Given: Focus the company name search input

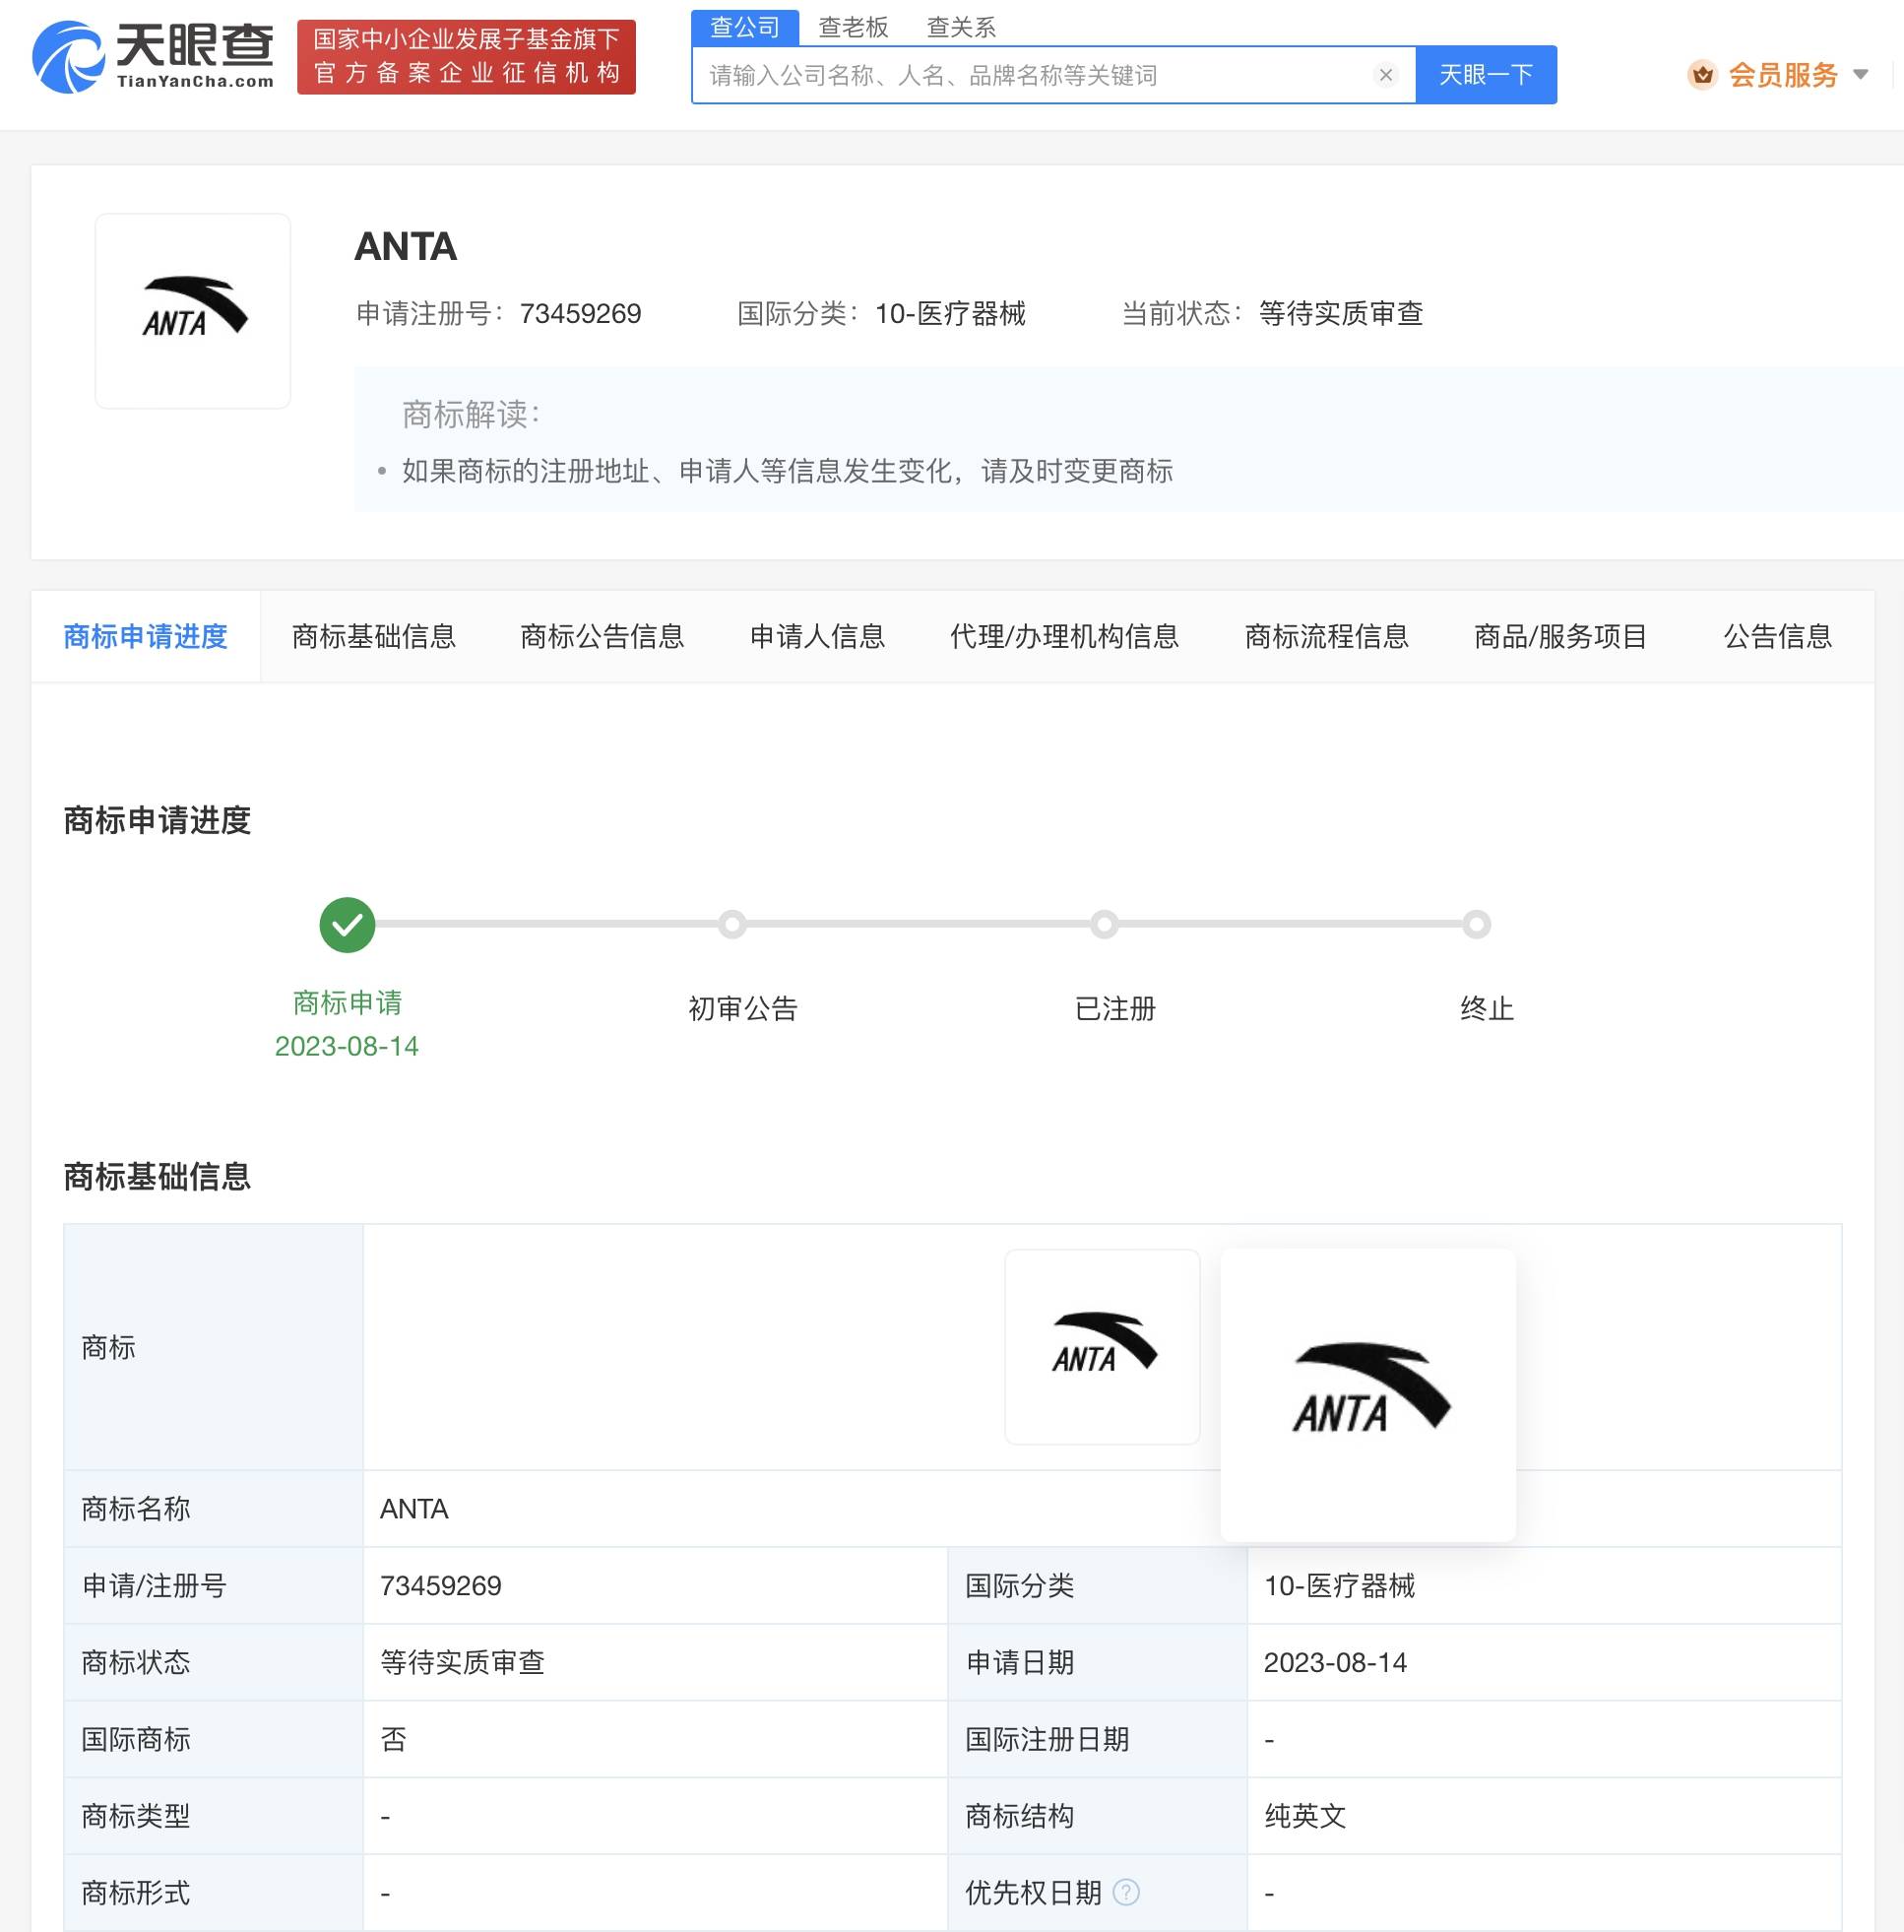Looking at the screenshot, I should click(x=1030, y=75).
